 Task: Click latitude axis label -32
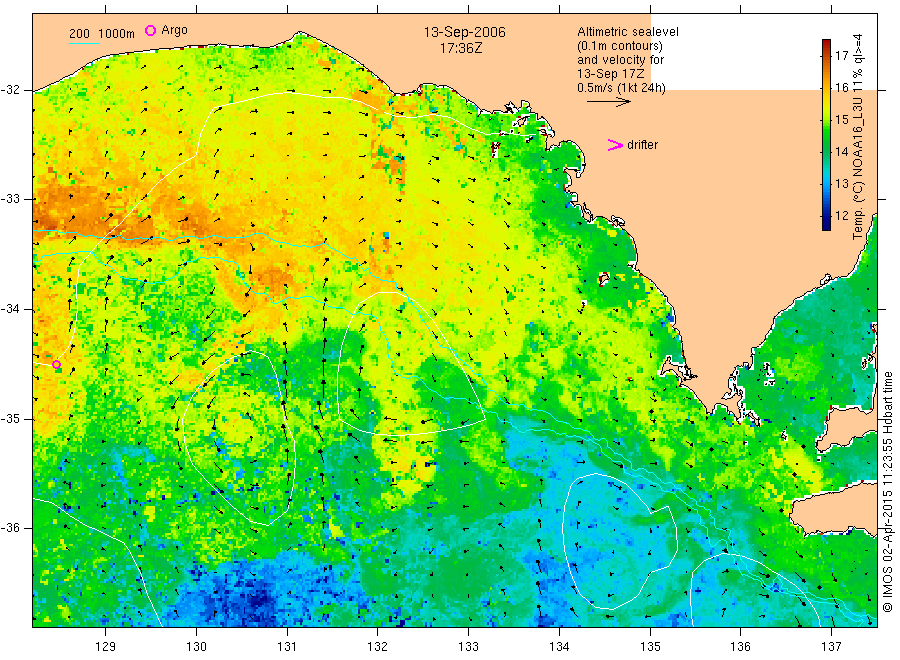(x=11, y=90)
